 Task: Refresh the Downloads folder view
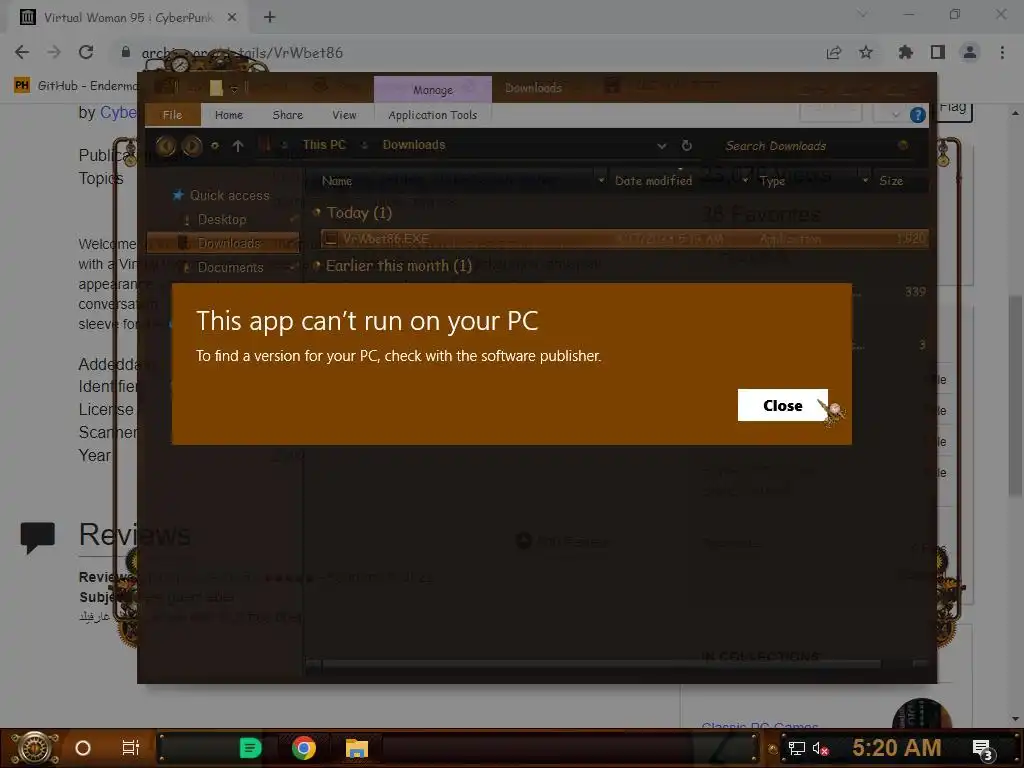686,146
